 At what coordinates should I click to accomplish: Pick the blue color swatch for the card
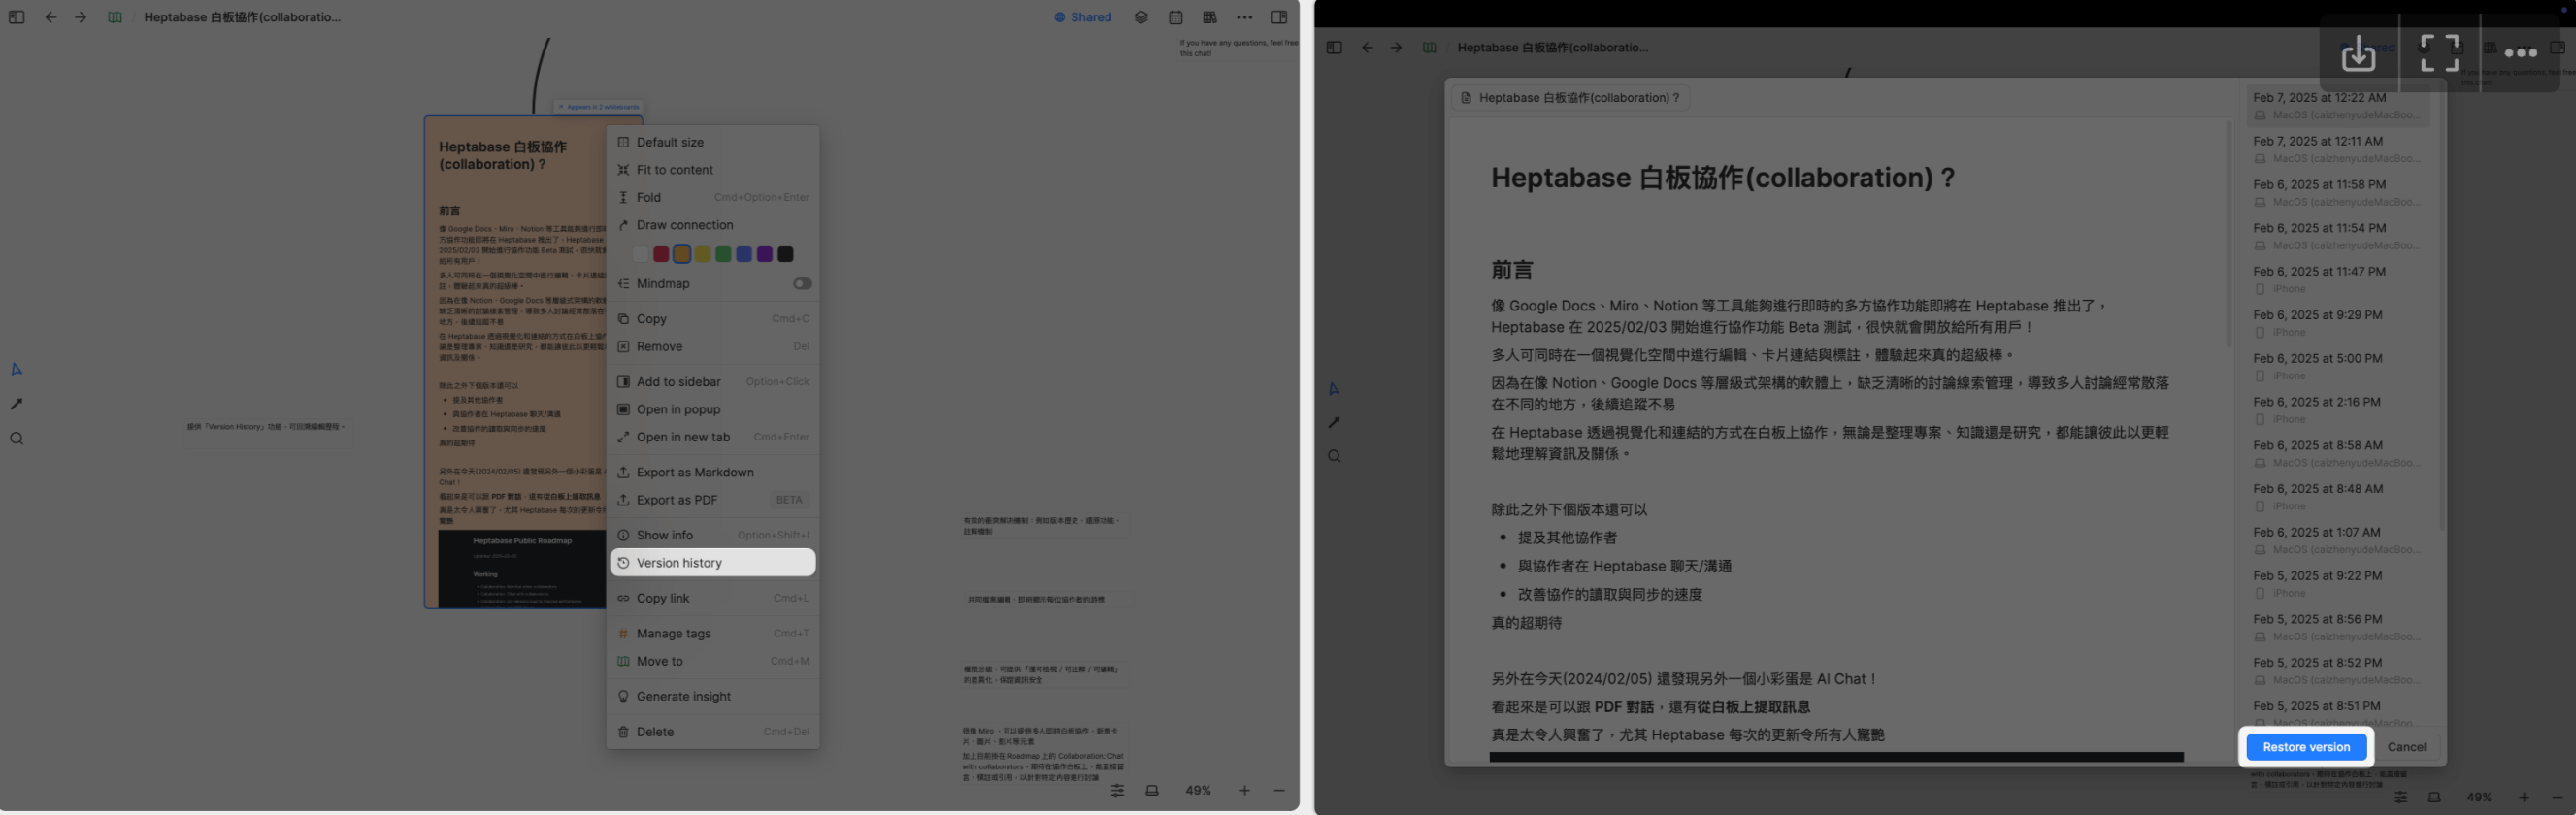point(744,254)
